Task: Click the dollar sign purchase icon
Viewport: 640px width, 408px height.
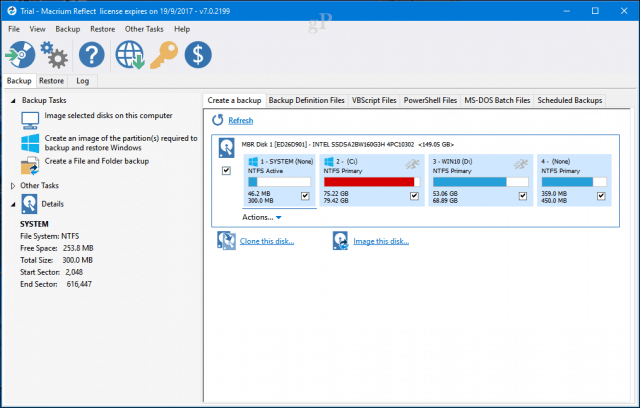Action: 198,54
